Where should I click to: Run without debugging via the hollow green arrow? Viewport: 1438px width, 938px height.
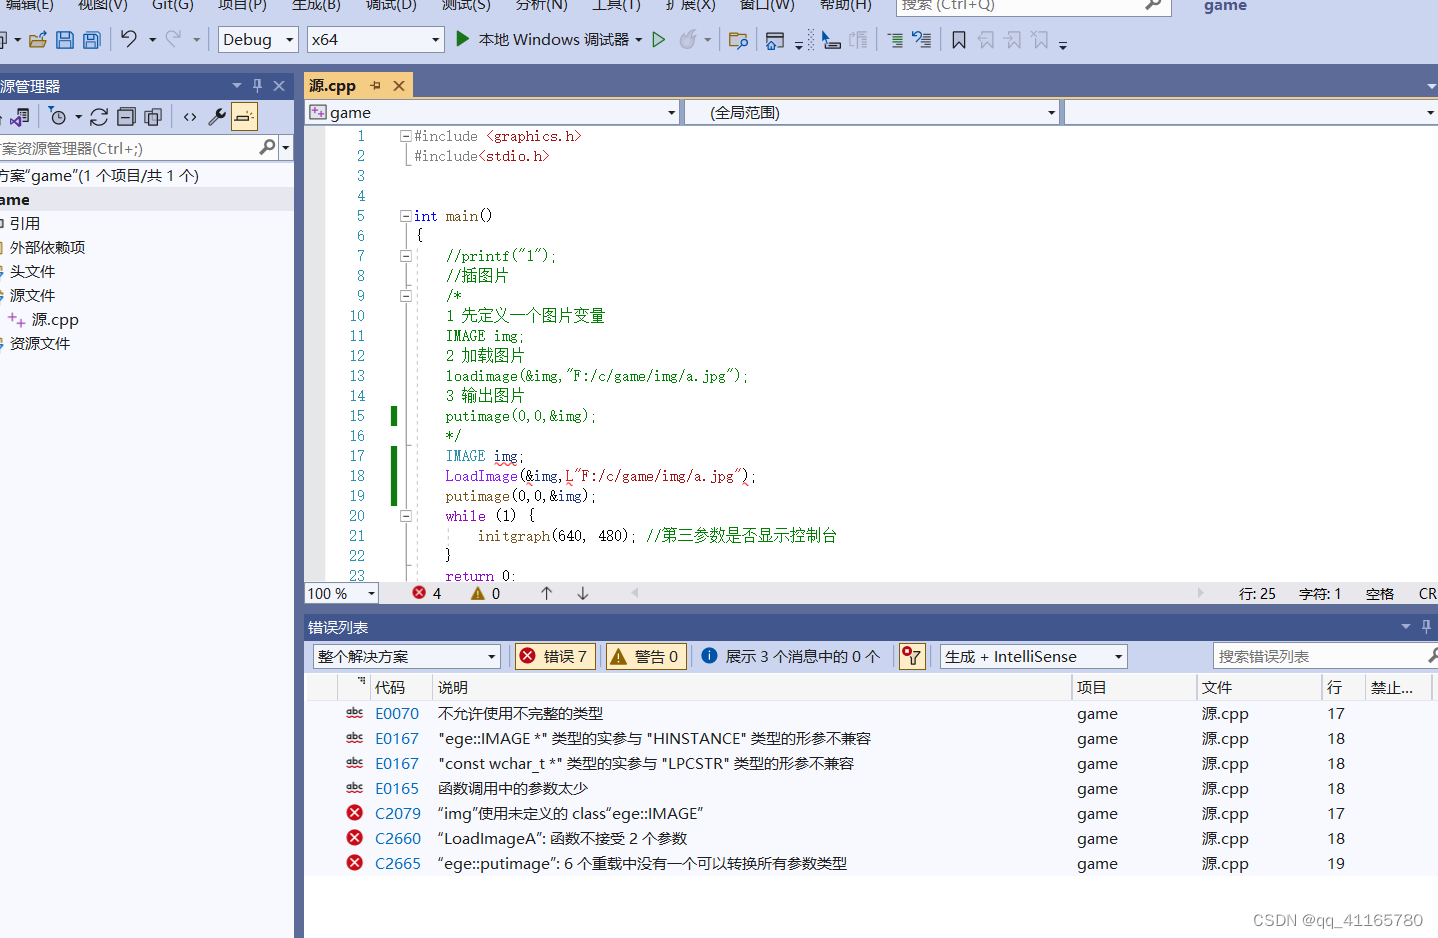tap(659, 40)
